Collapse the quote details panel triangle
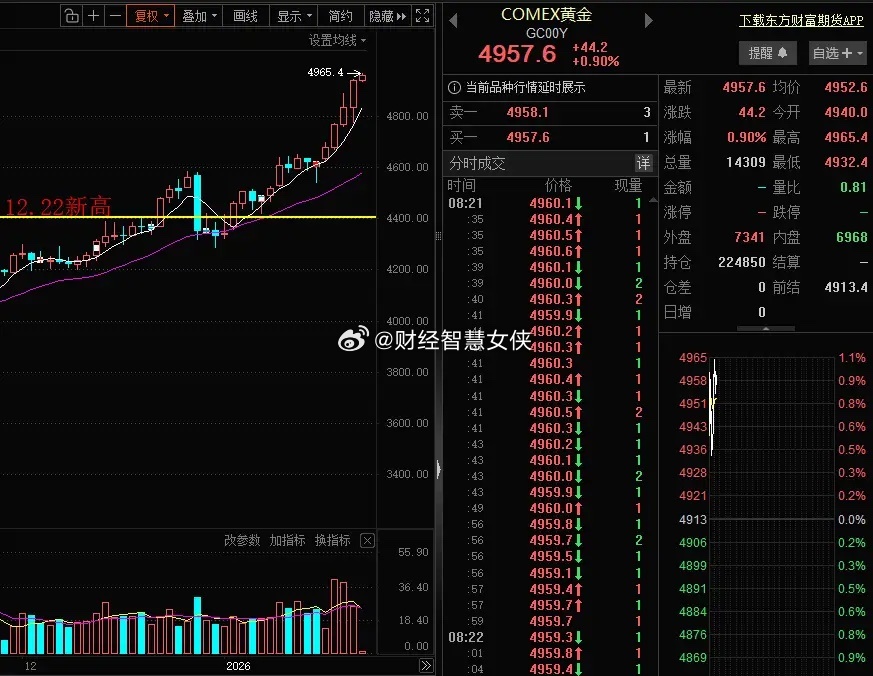Viewport: 873px width, 676px height. tap(766, 329)
